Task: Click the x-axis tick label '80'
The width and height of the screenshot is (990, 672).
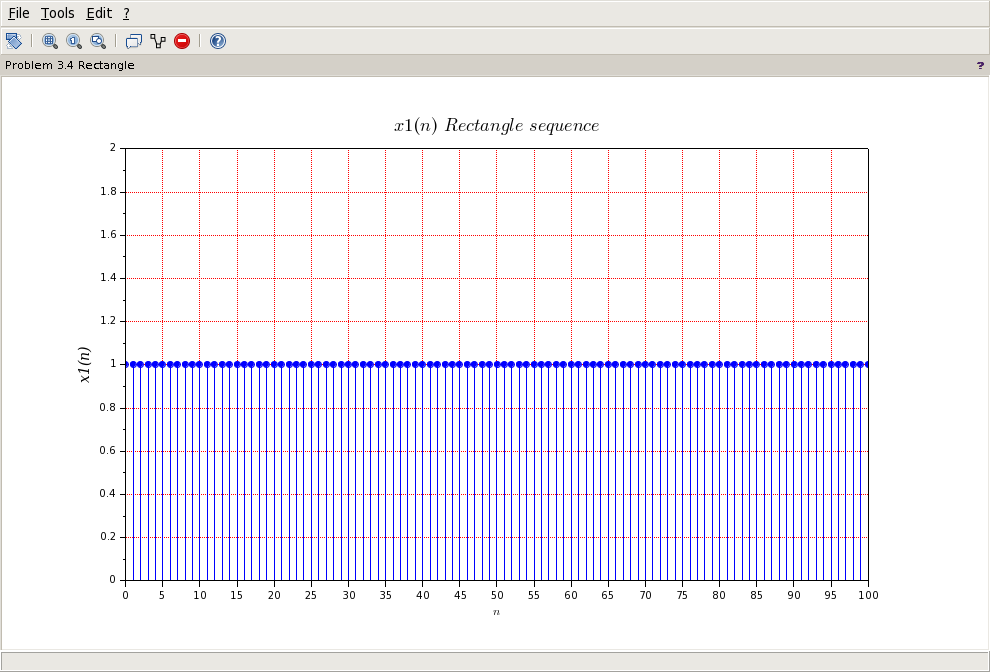Action: point(720,595)
